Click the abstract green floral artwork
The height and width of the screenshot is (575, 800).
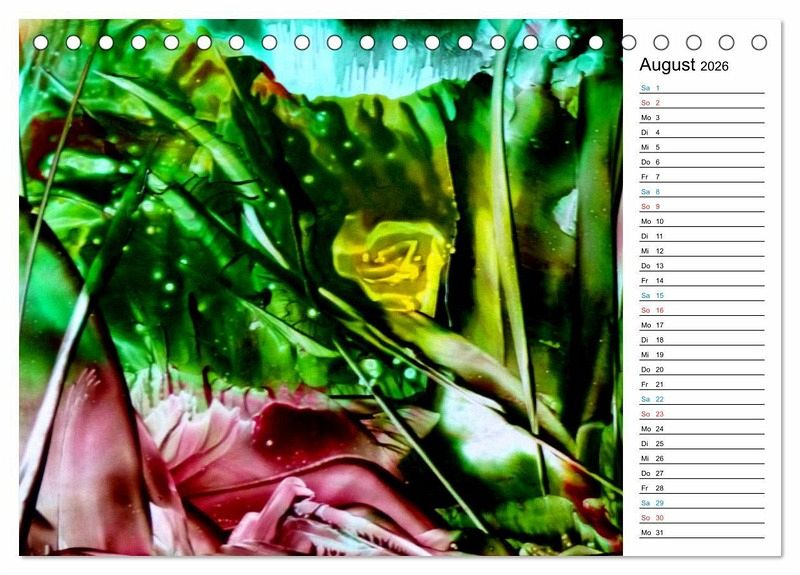coord(321,287)
